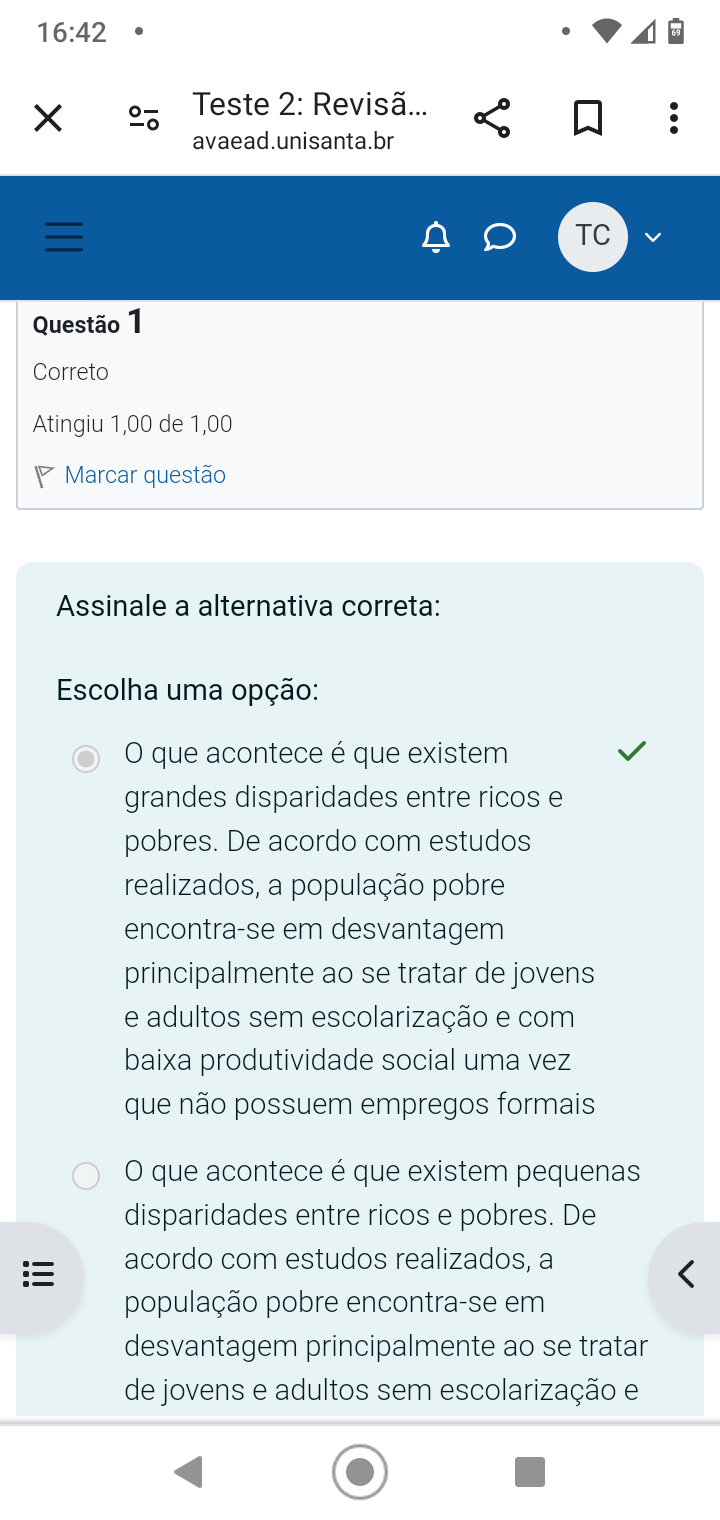Close the browser tab with X icon
Viewport: 720px width, 1520px height.
(47, 119)
